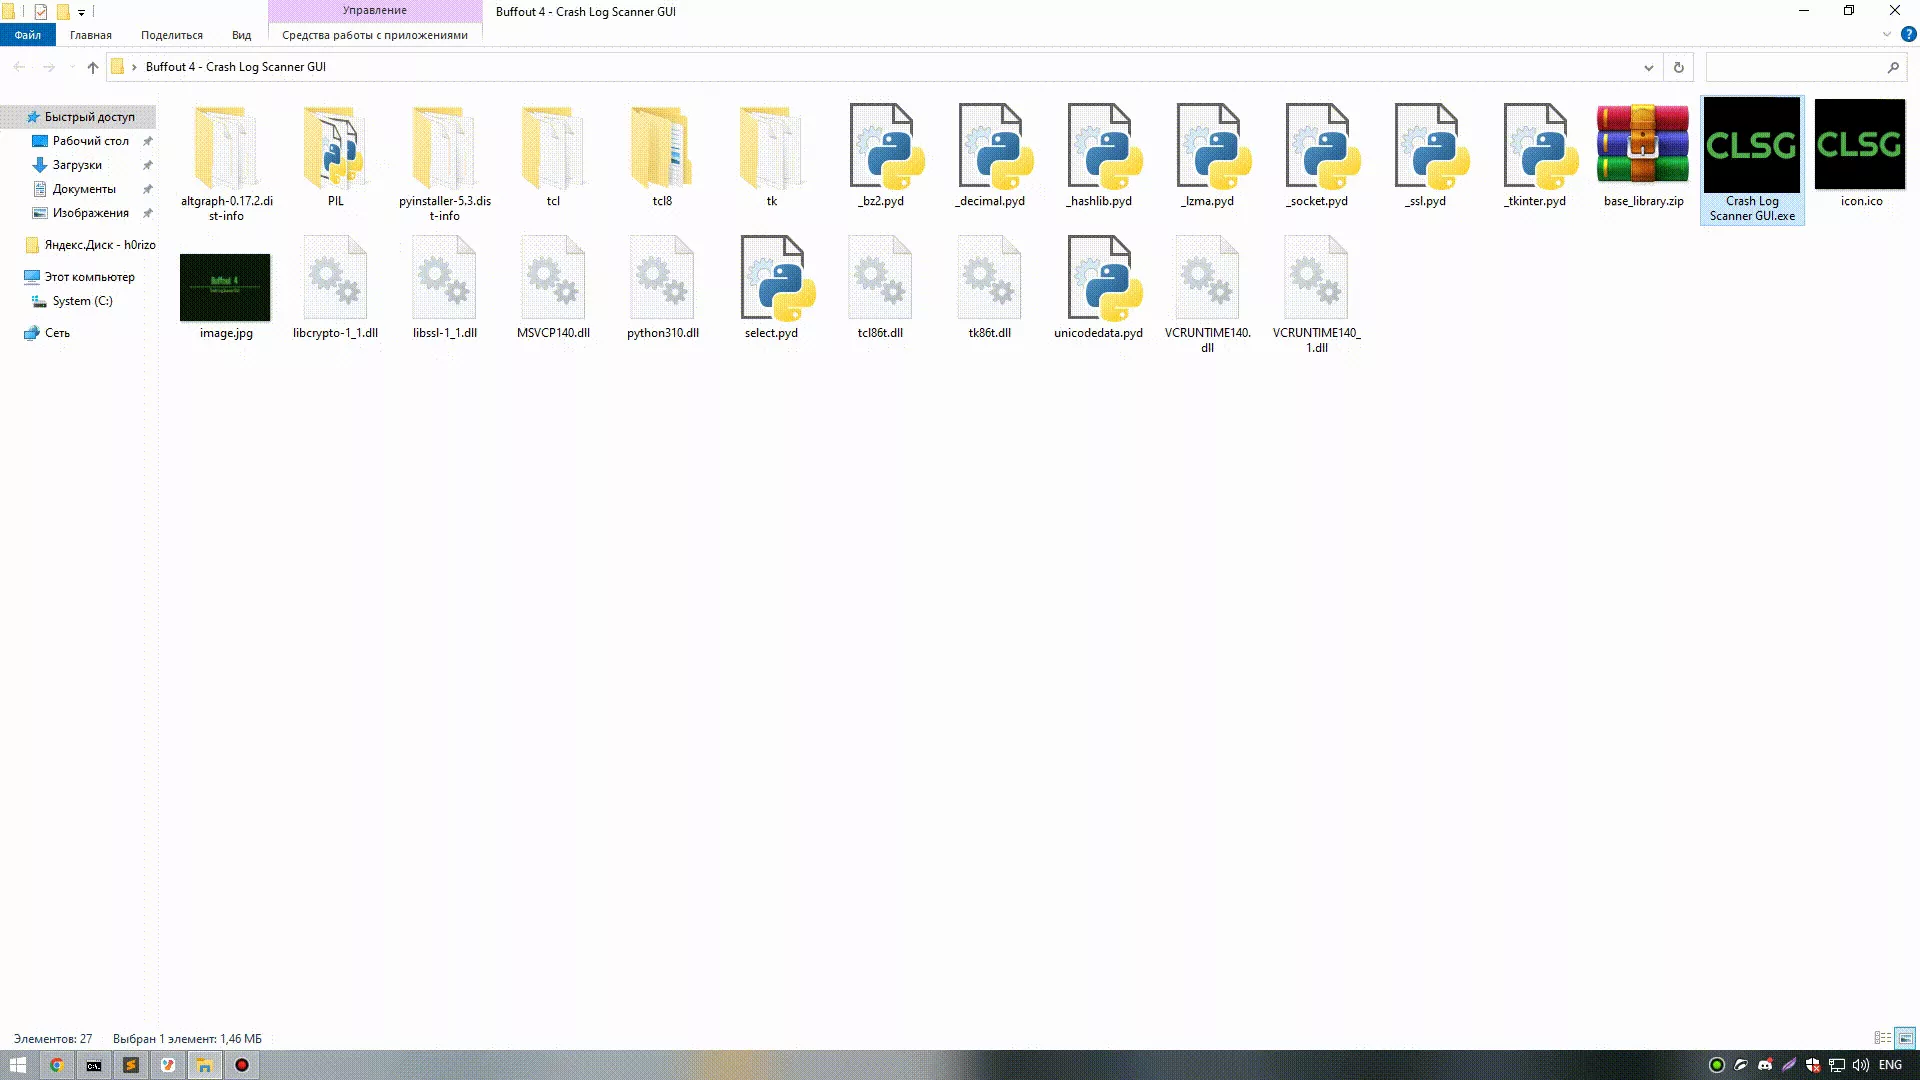Viewport: 1920px width, 1080px height.
Task: Click the refresh button in address bar
Action: coord(1679,67)
